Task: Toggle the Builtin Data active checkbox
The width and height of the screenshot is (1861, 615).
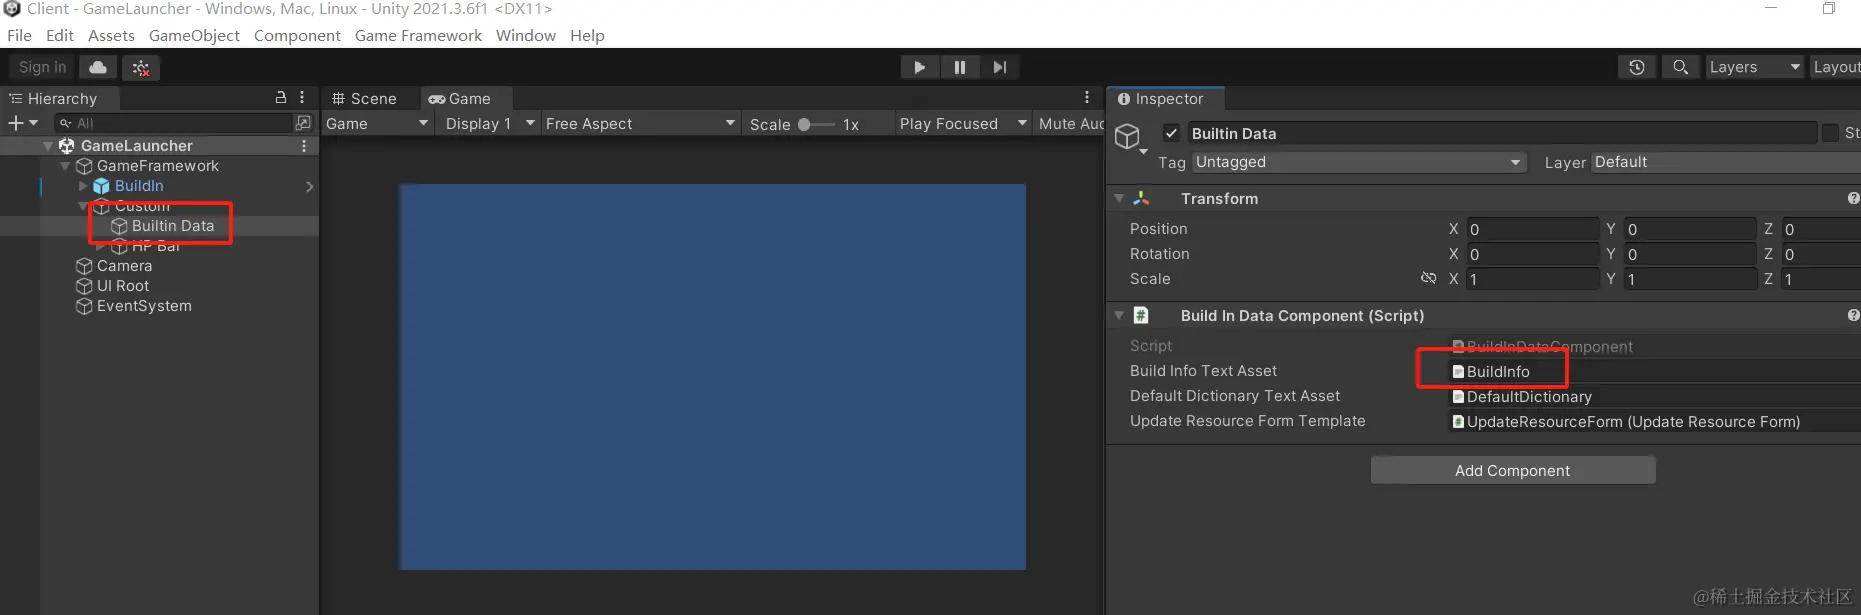Action: (x=1171, y=132)
